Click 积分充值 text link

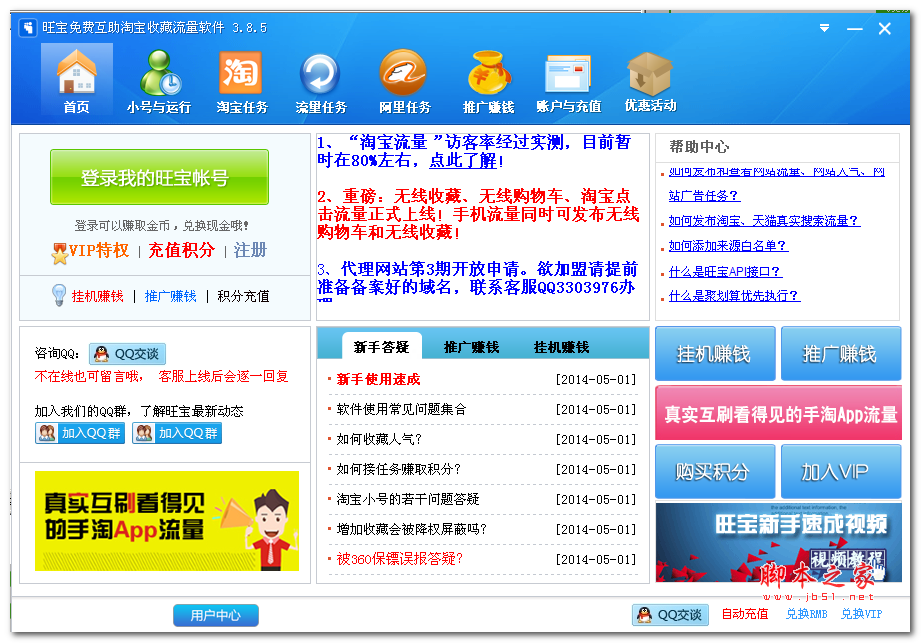(x=243, y=296)
